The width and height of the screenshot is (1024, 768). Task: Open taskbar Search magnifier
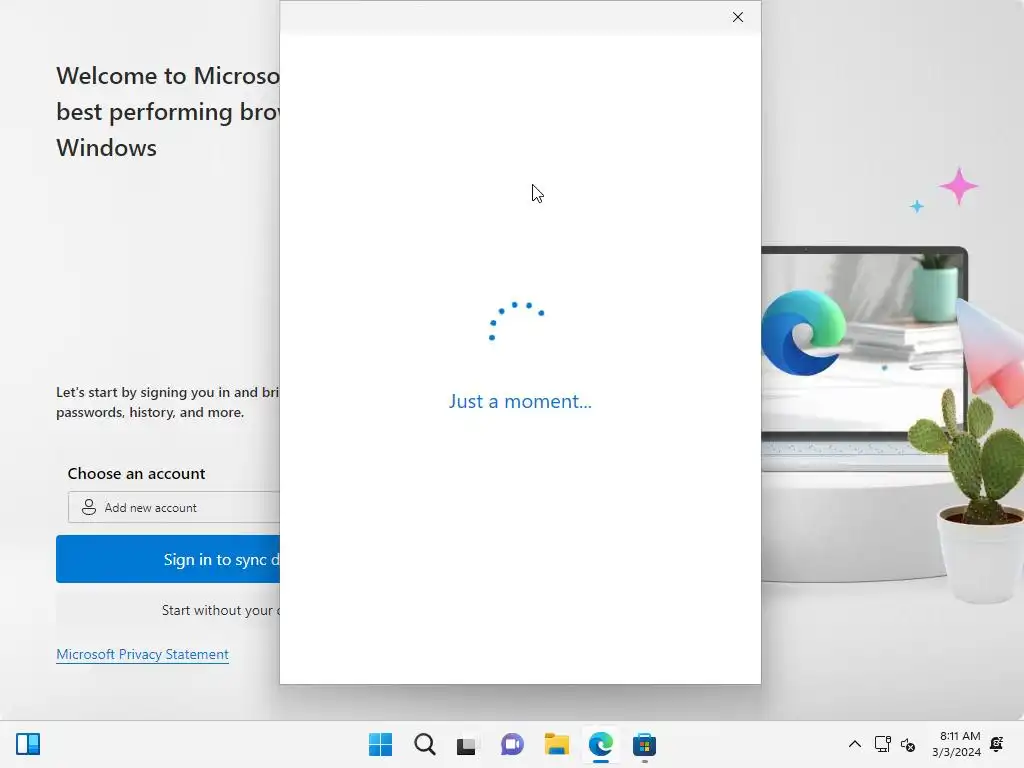pyautogui.click(x=424, y=744)
